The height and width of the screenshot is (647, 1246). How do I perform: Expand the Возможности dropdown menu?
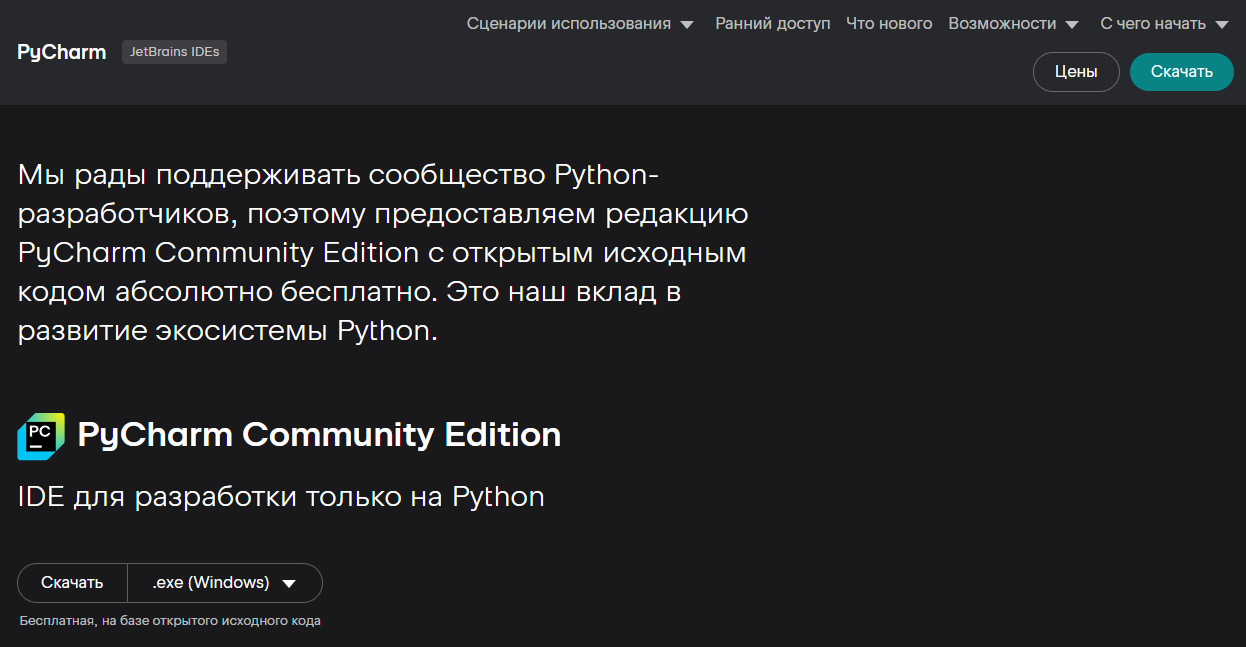(x=1013, y=24)
